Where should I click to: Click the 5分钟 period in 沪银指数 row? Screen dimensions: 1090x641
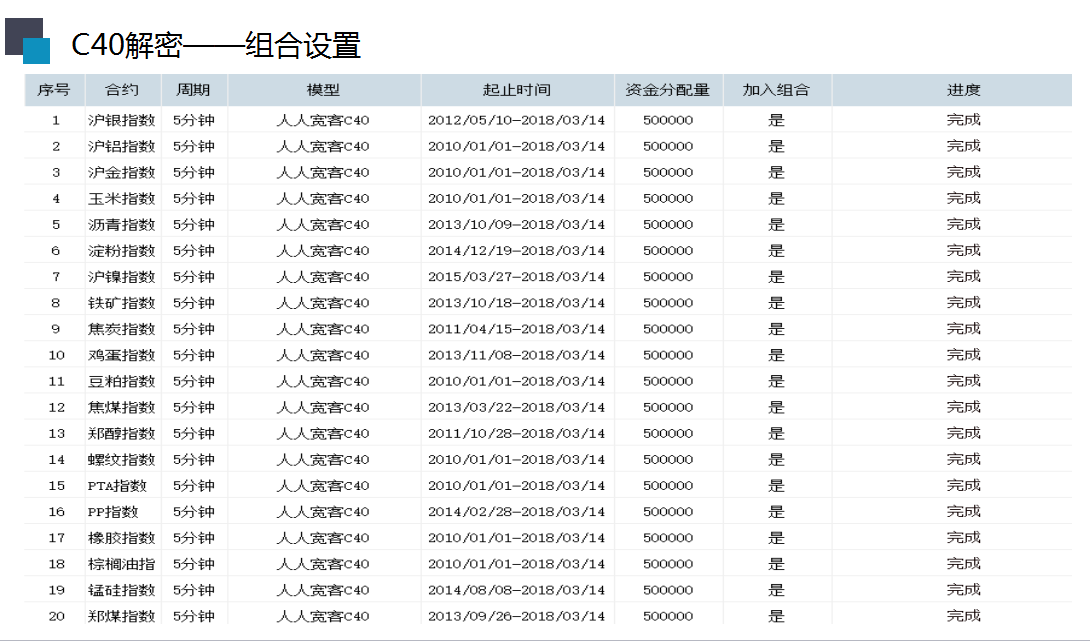[x=194, y=120]
